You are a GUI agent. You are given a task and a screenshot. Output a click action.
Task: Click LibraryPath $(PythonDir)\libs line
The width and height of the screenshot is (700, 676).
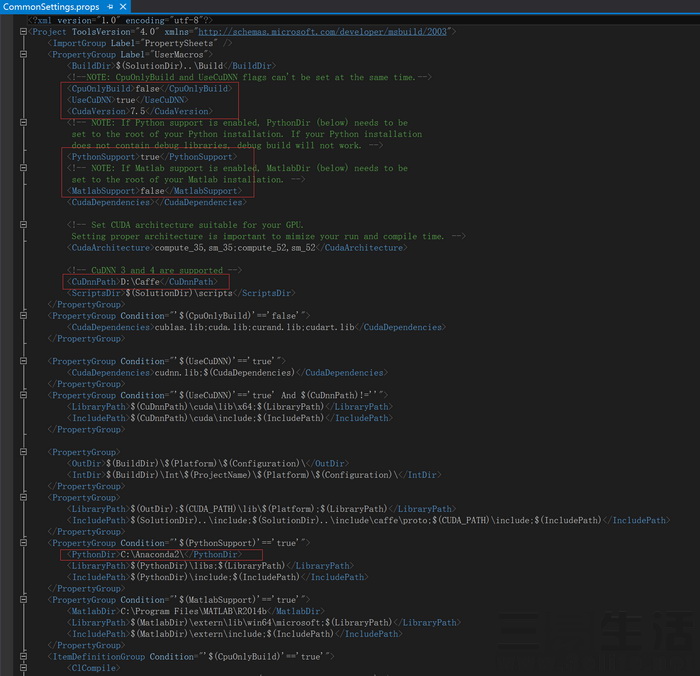click(210, 566)
